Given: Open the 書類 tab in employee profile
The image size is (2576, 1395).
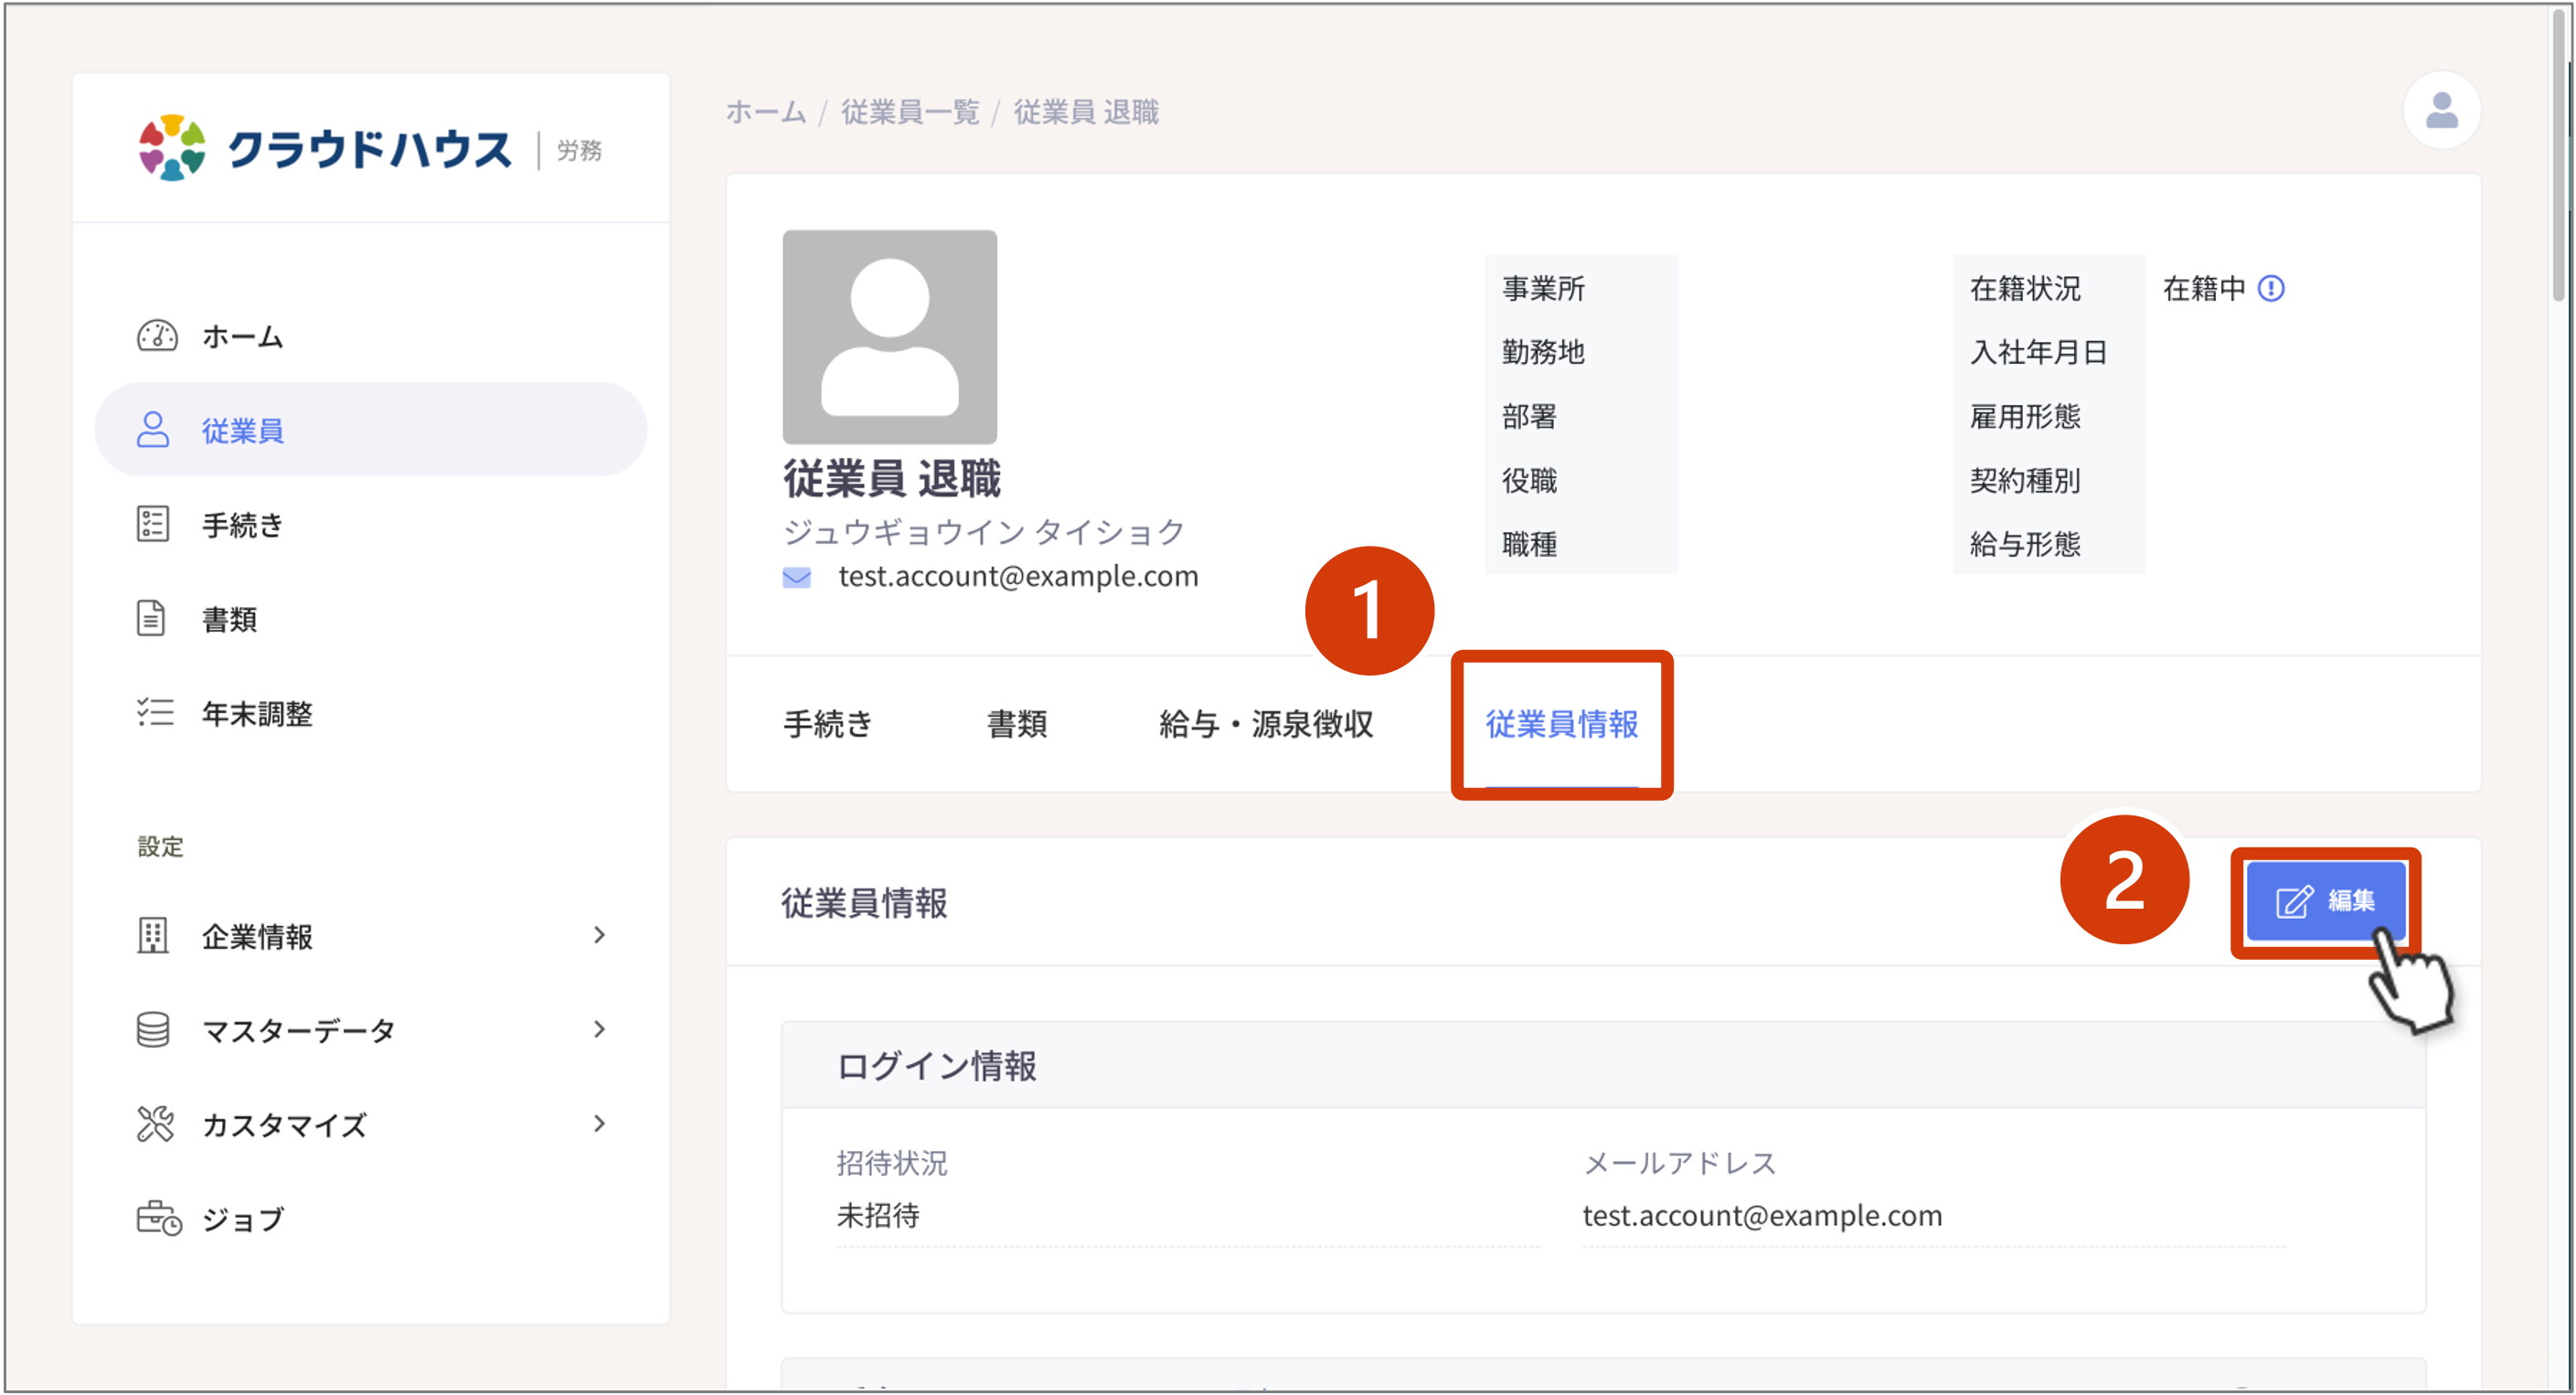Looking at the screenshot, I should [x=1016, y=723].
